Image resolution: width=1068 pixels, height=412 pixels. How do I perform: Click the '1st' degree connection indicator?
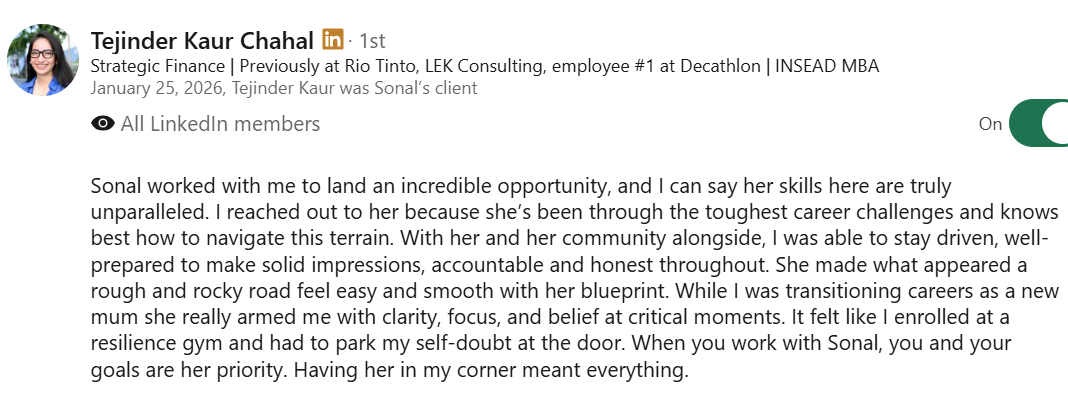point(372,41)
